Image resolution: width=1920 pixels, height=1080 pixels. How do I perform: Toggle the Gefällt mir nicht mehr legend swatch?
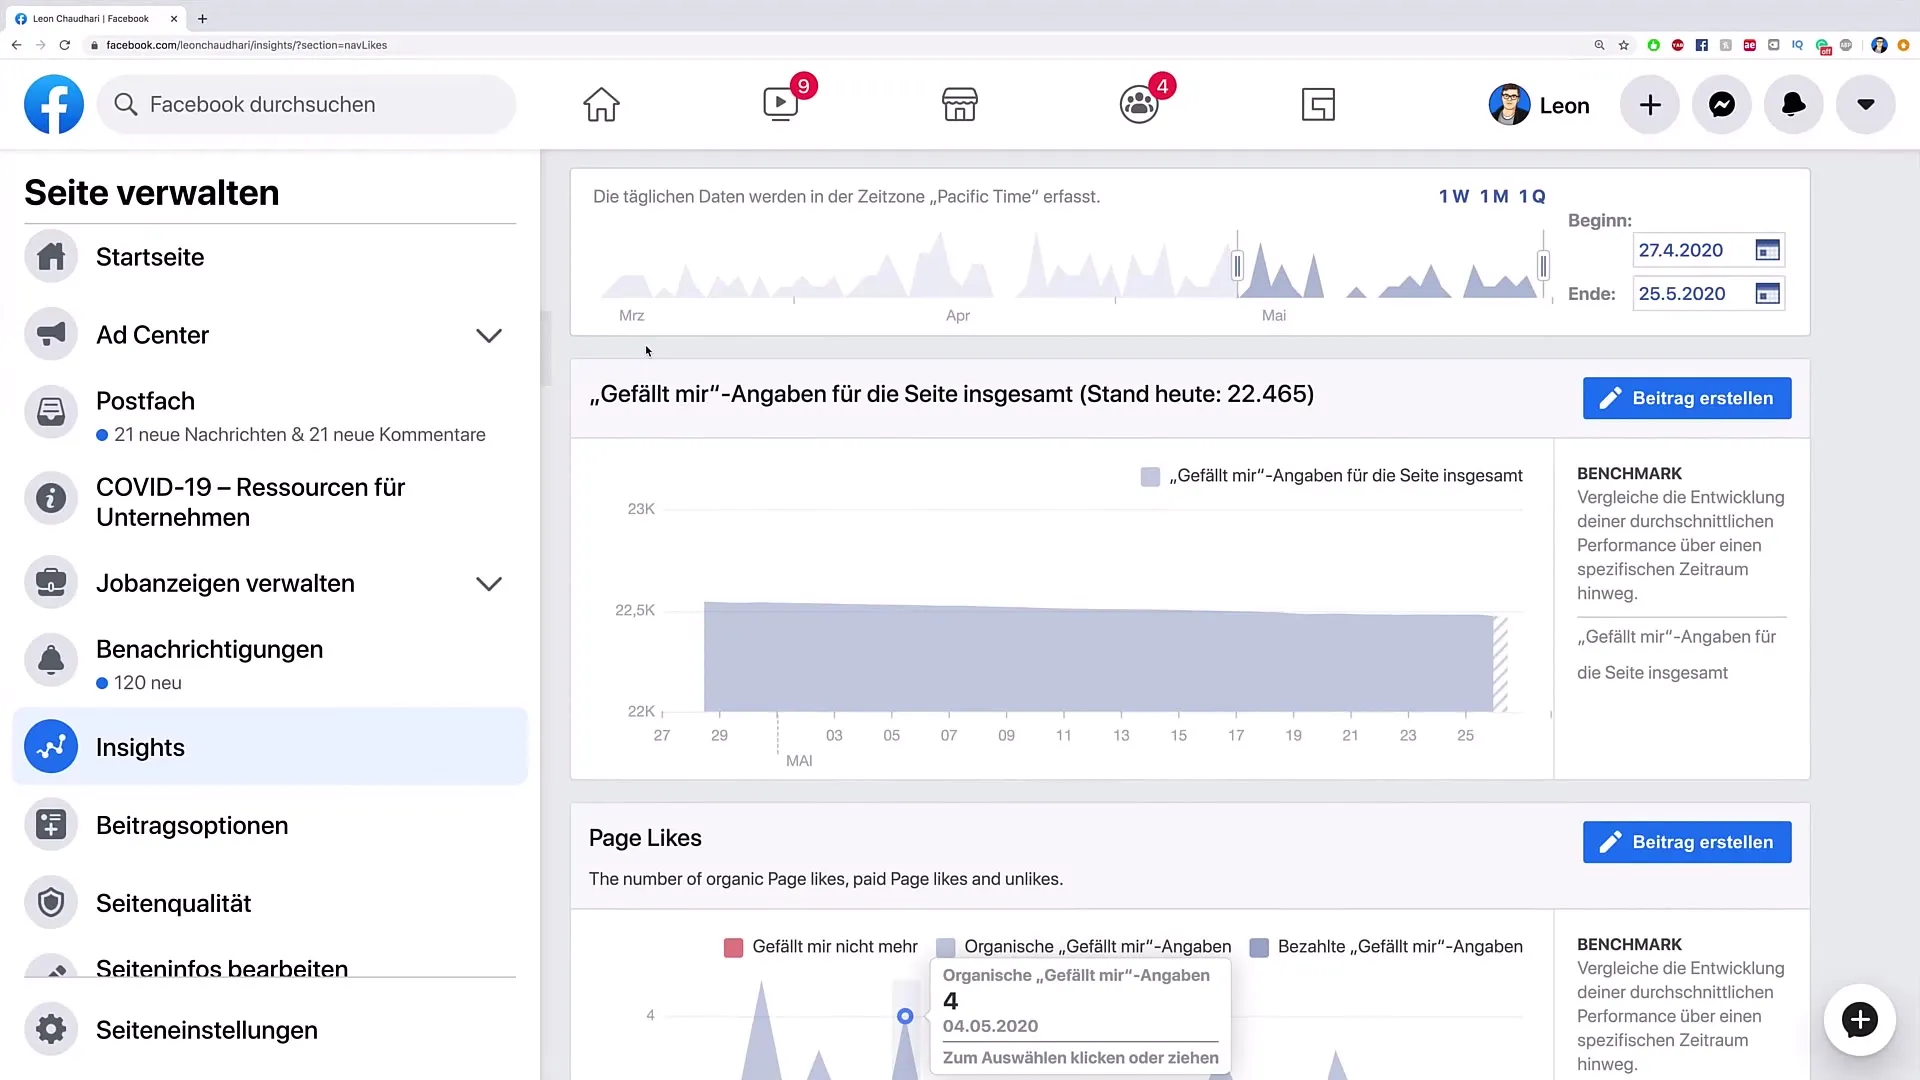(733, 947)
